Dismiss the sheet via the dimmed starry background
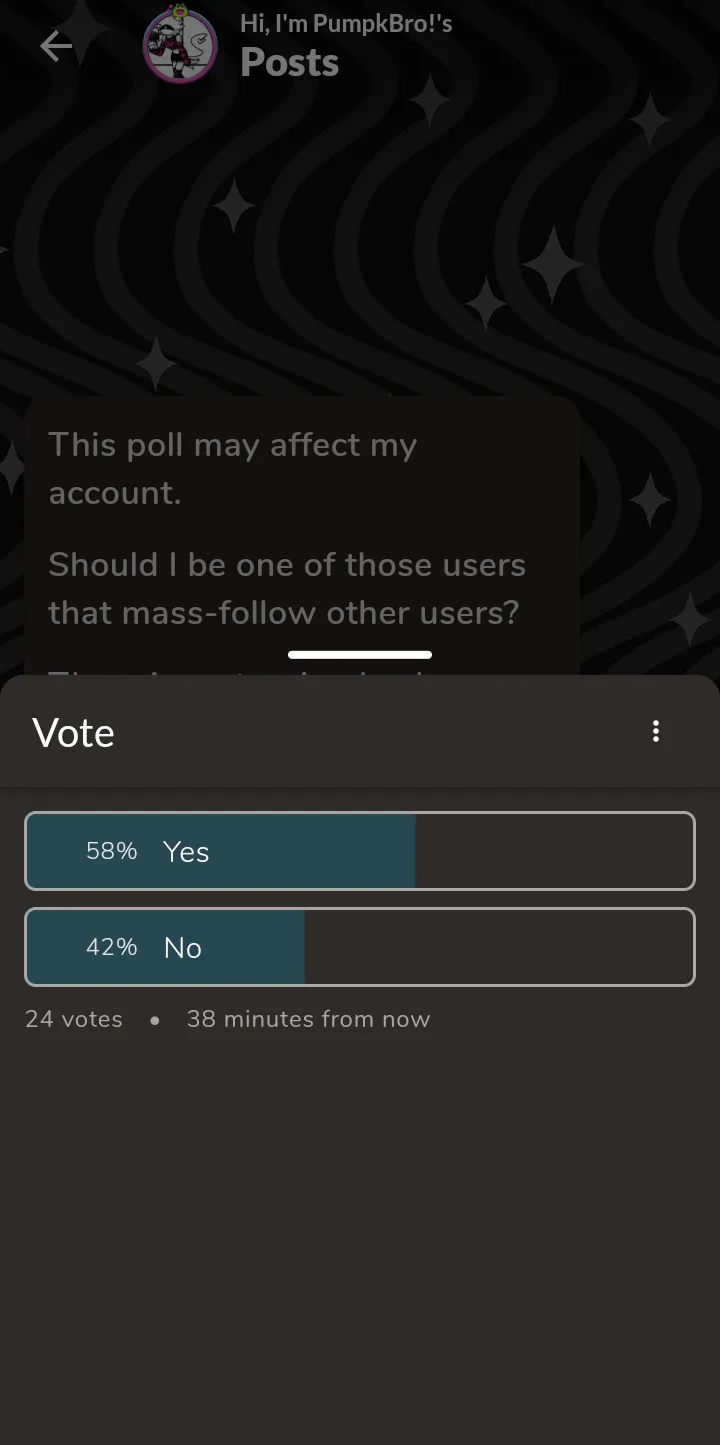The image size is (720, 1445). pyautogui.click(x=360, y=250)
